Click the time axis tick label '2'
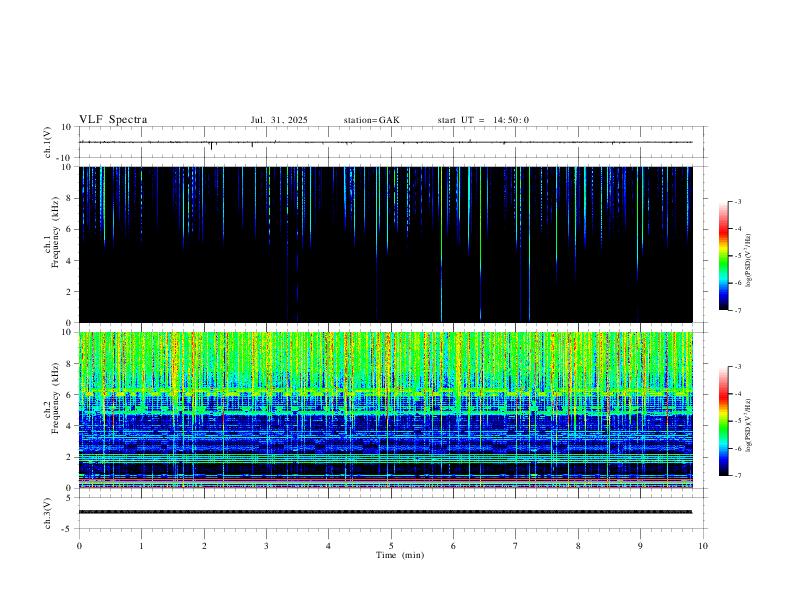This screenshot has width=792, height=612. [204, 546]
